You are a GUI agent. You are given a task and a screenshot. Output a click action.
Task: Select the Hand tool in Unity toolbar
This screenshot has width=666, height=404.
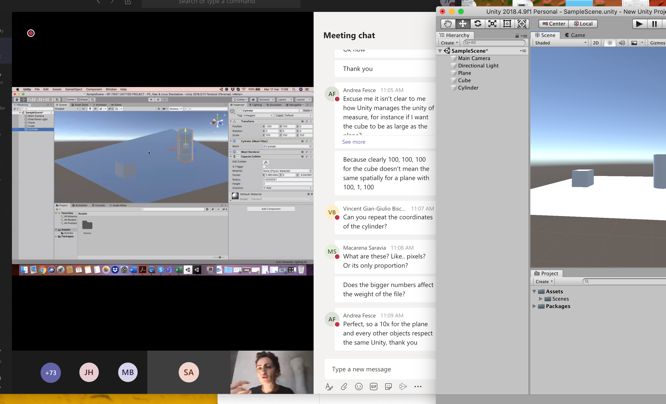(x=448, y=24)
